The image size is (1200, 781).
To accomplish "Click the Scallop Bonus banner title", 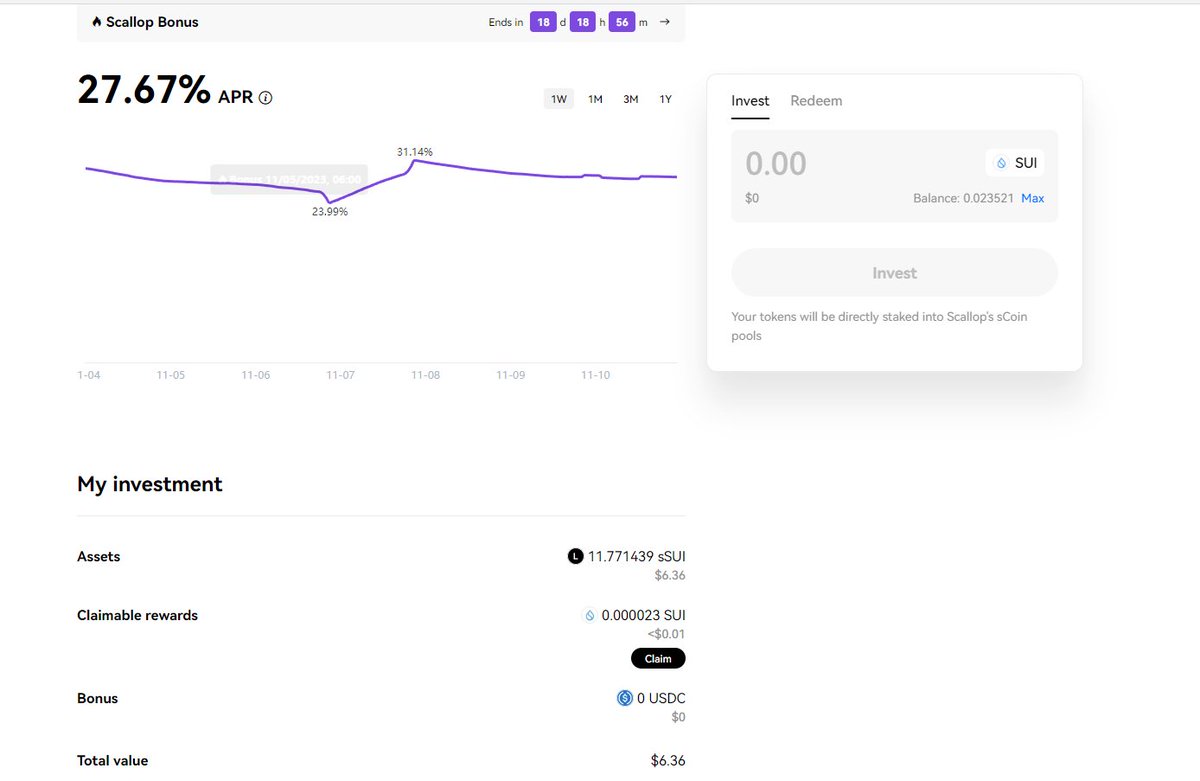I will coord(152,22).
